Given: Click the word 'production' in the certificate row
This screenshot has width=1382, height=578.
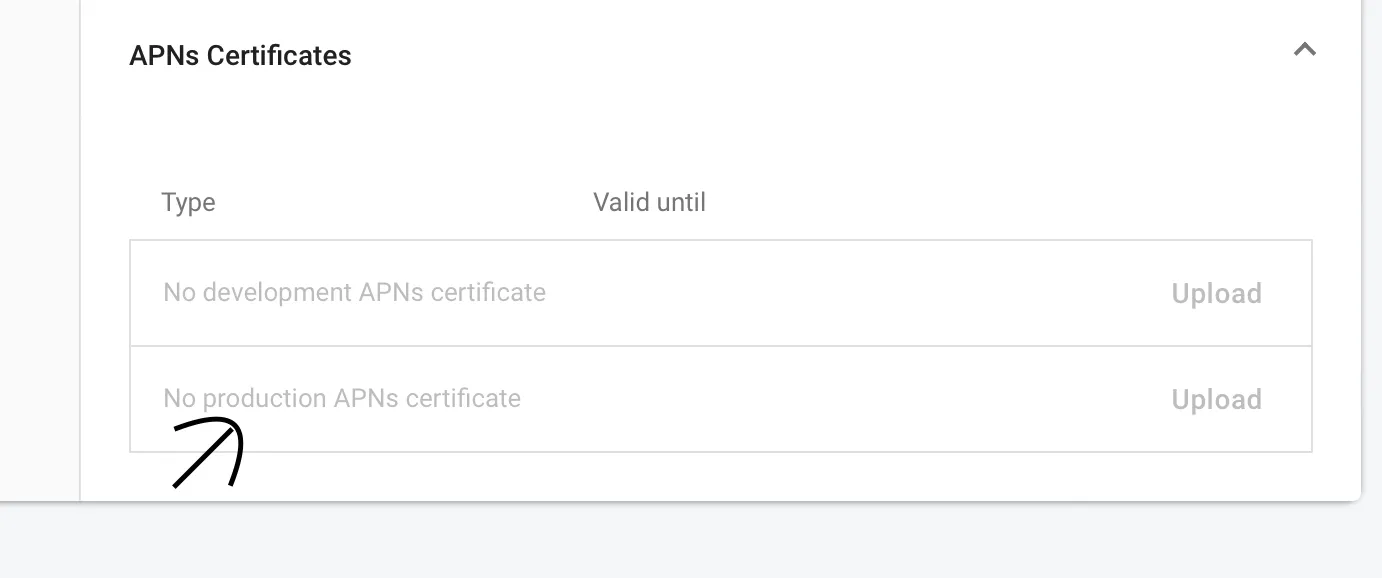Looking at the screenshot, I should (x=265, y=399).
